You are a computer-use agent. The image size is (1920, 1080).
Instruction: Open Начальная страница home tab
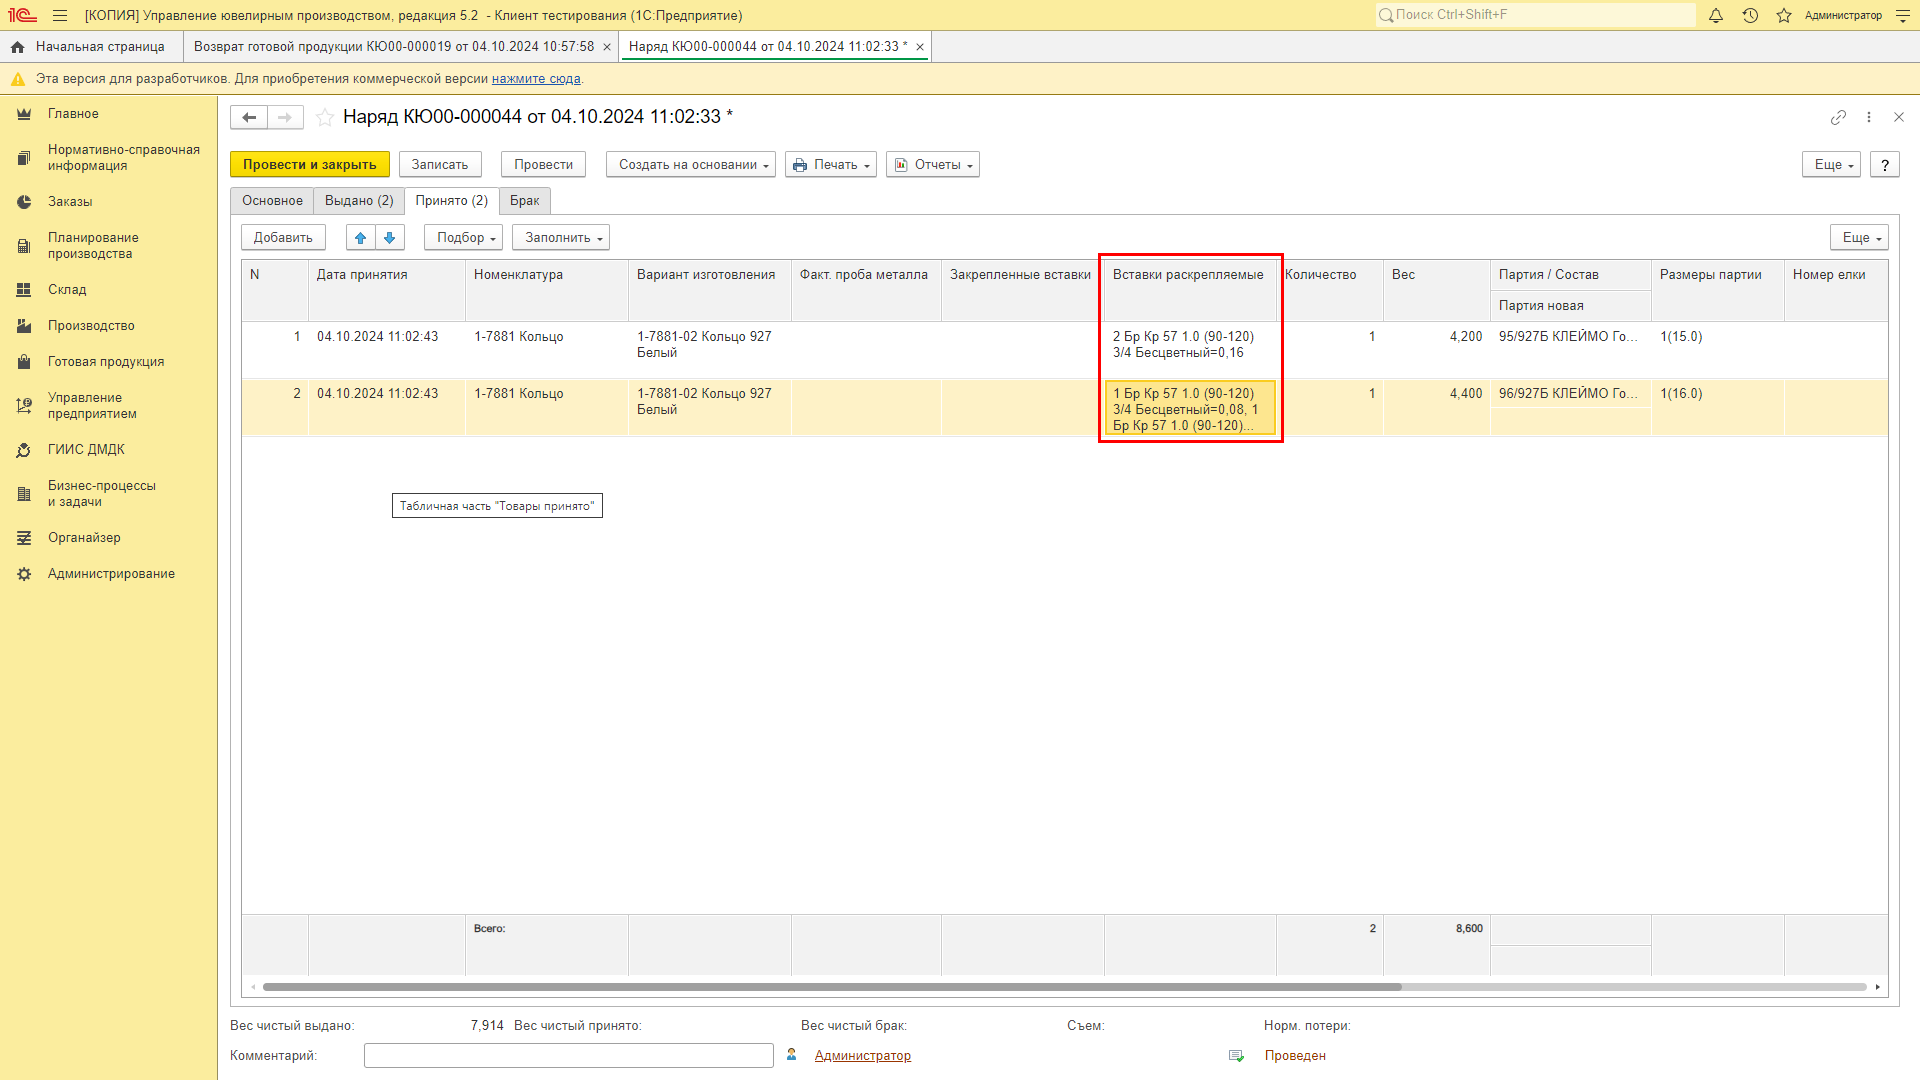[x=91, y=47]
